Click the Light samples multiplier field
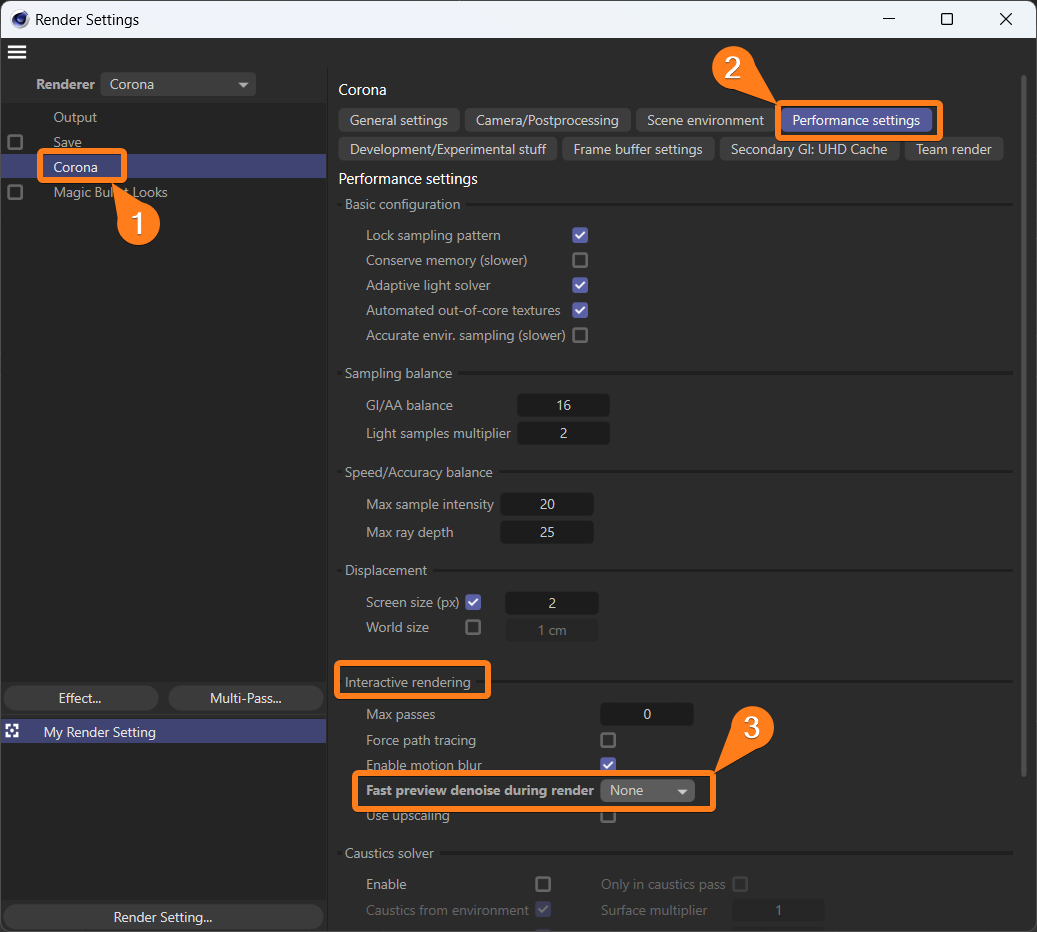 tap(563, 433)
